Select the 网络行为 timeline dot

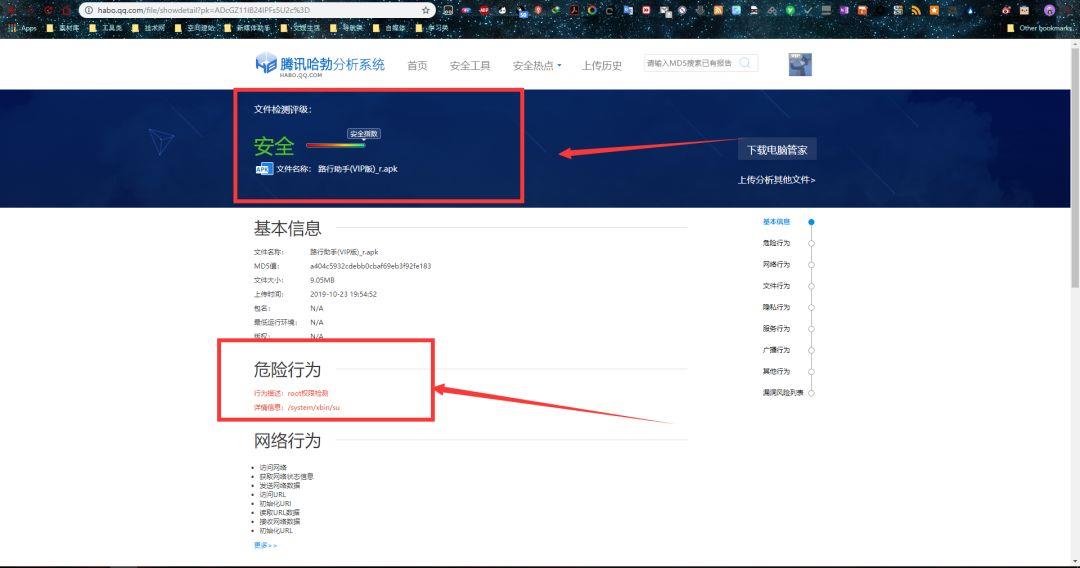[x=811, y=265]
